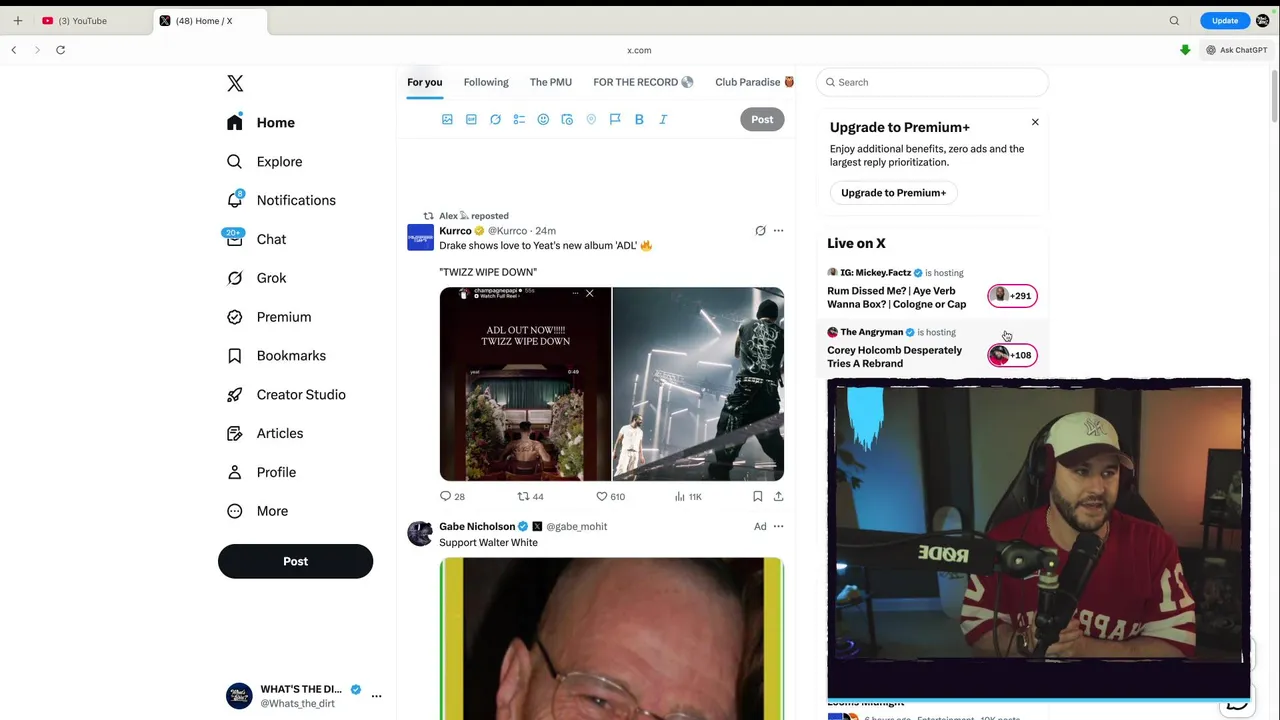Click the Ask ChatGPT button

(x=1236, y=50)
